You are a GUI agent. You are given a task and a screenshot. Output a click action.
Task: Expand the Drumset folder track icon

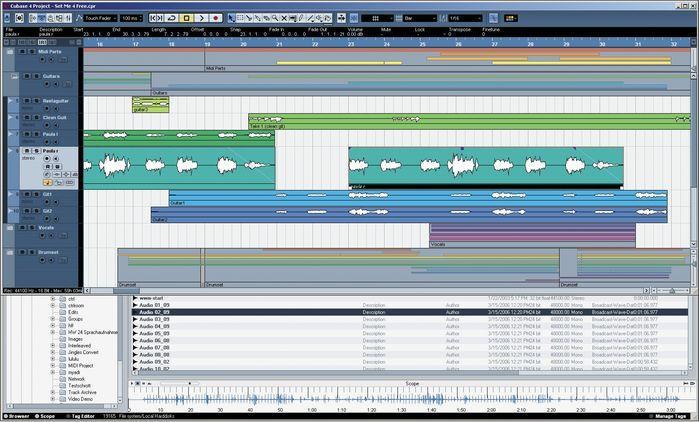pyautogui.click(x=10, y=252)
